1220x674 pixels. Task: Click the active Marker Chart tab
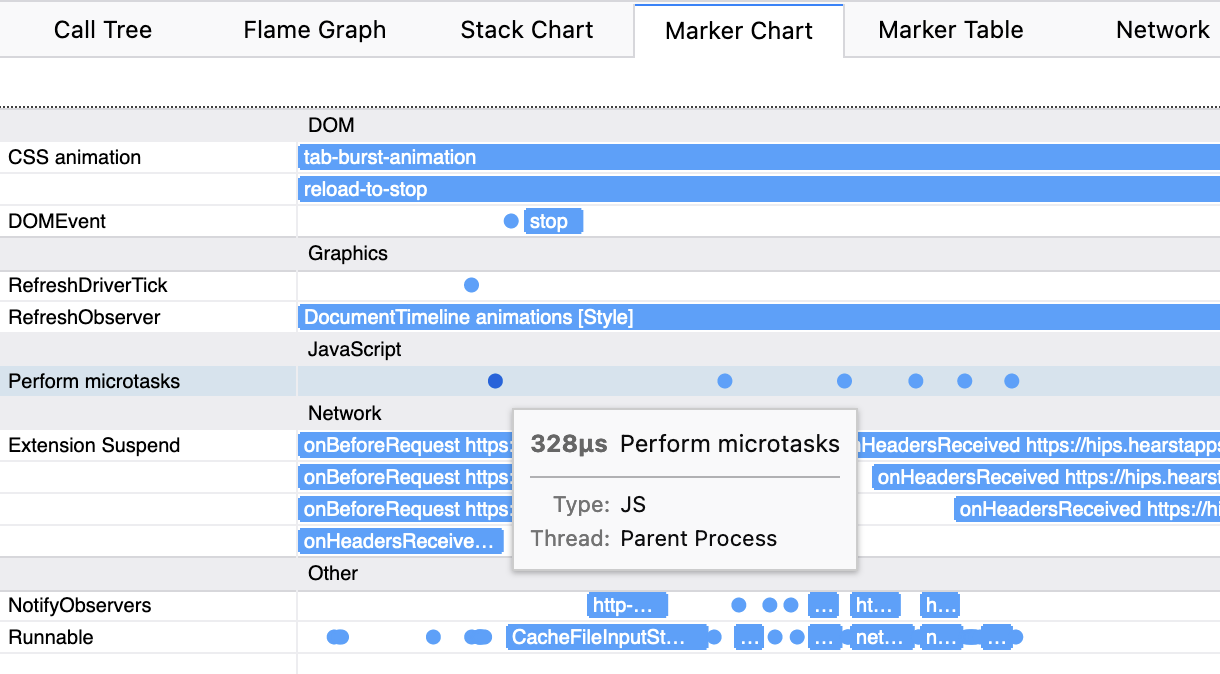(738, 31)
